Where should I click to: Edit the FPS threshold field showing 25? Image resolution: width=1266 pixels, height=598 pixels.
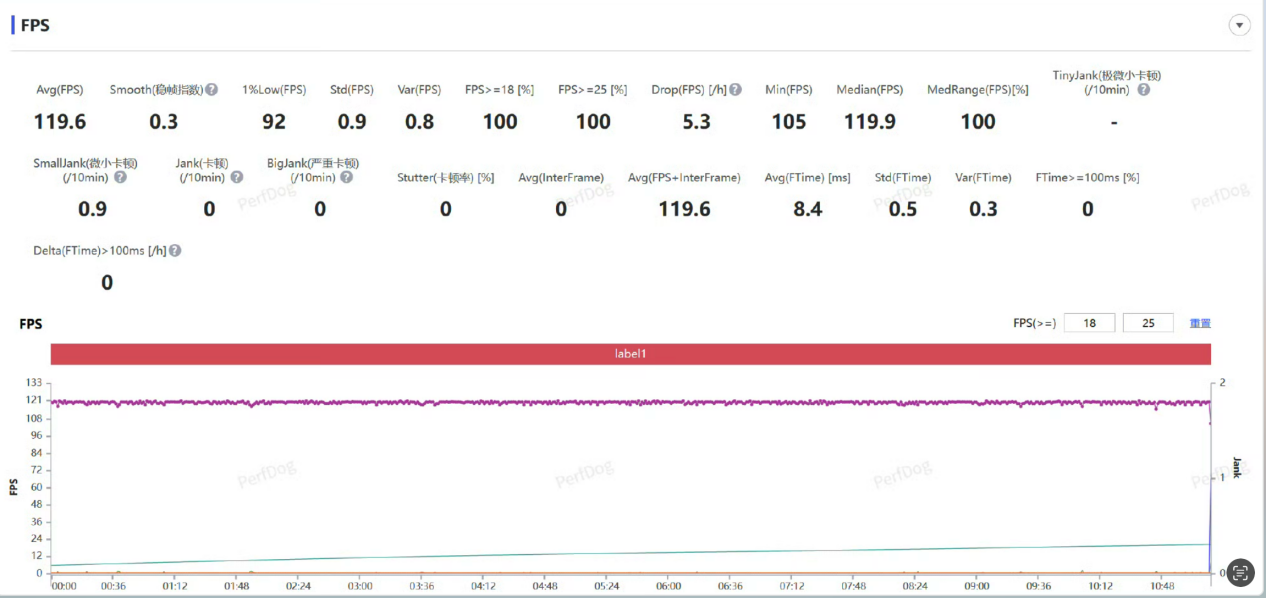(1148, 323)
